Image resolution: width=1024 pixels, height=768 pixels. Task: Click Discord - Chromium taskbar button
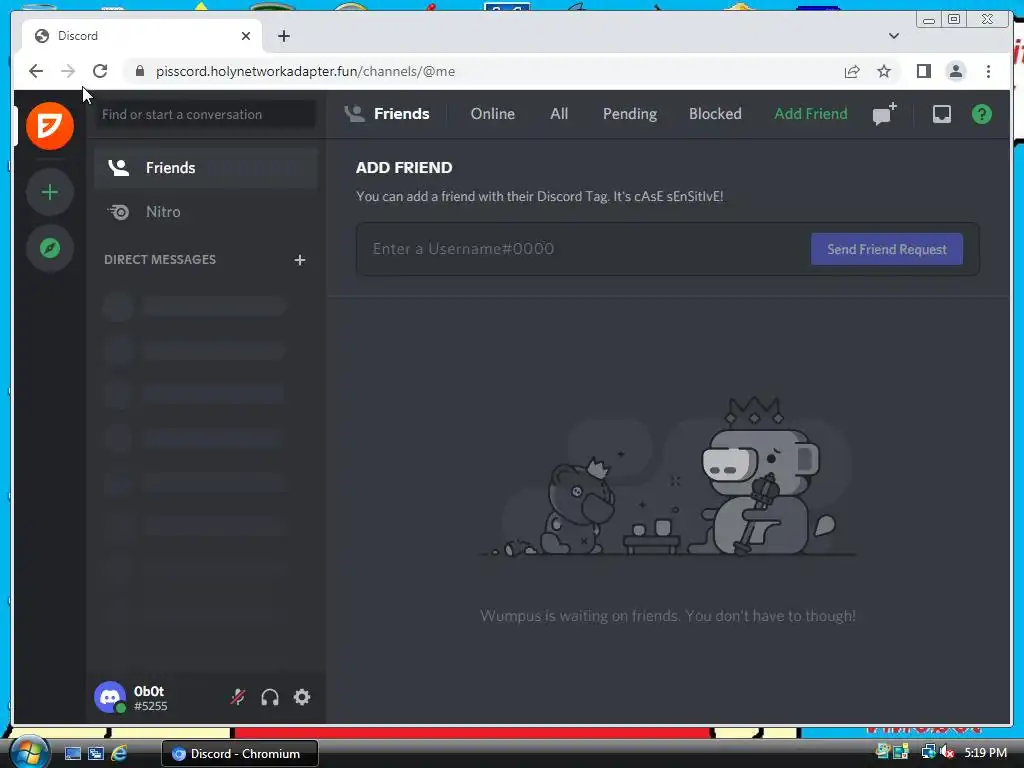[x=240, y=754]
